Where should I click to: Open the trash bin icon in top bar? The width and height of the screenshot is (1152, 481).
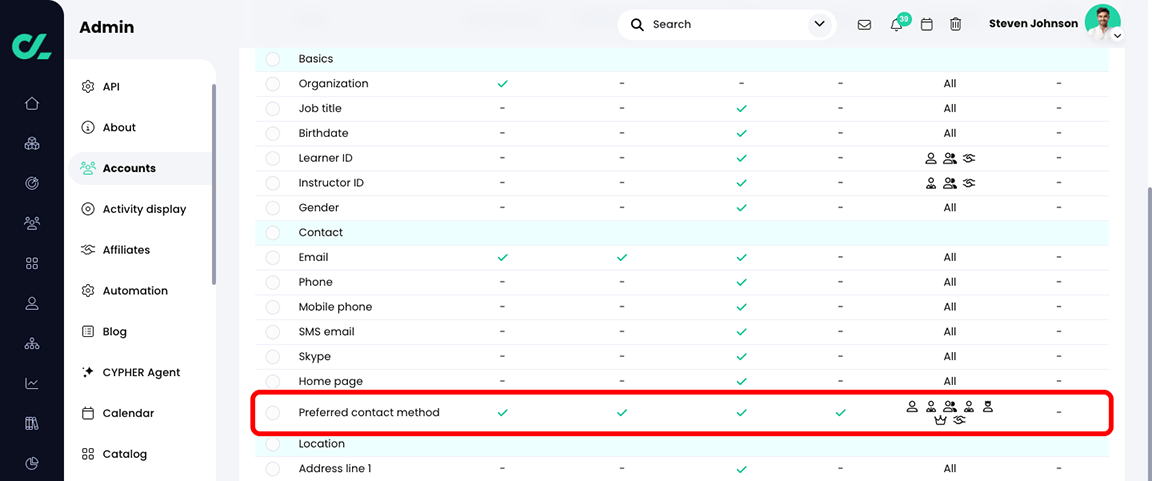[x=955, y=24]
